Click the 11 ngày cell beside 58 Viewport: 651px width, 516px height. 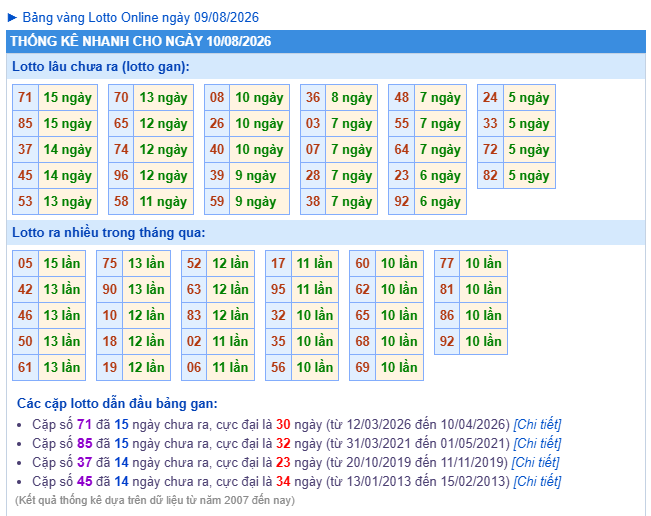[164, 201]
